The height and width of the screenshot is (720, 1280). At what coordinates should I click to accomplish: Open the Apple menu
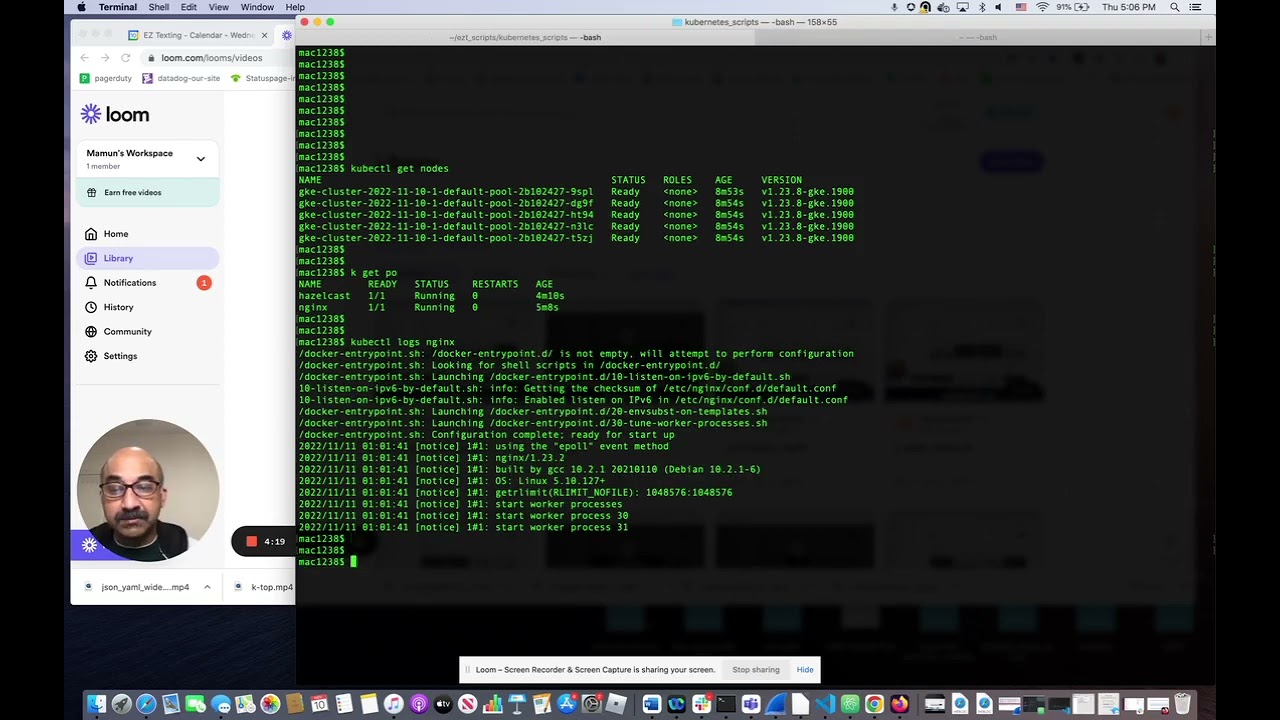click(x=82, y=7)
